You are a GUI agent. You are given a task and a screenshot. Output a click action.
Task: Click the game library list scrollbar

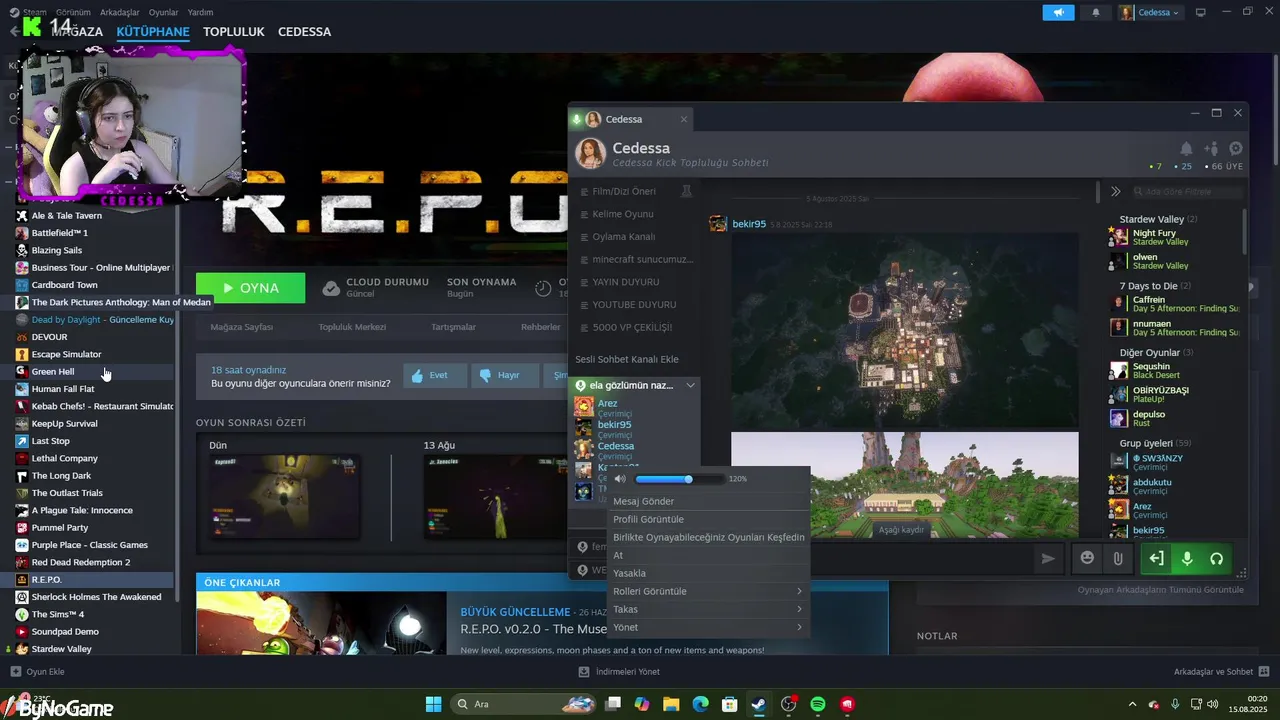178,400
